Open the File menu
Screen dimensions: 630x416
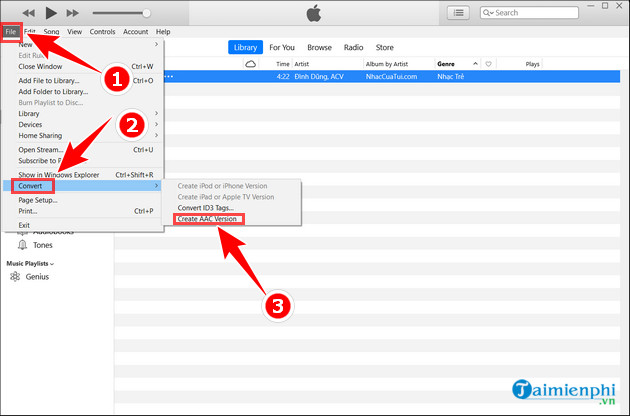coord(10,32)
